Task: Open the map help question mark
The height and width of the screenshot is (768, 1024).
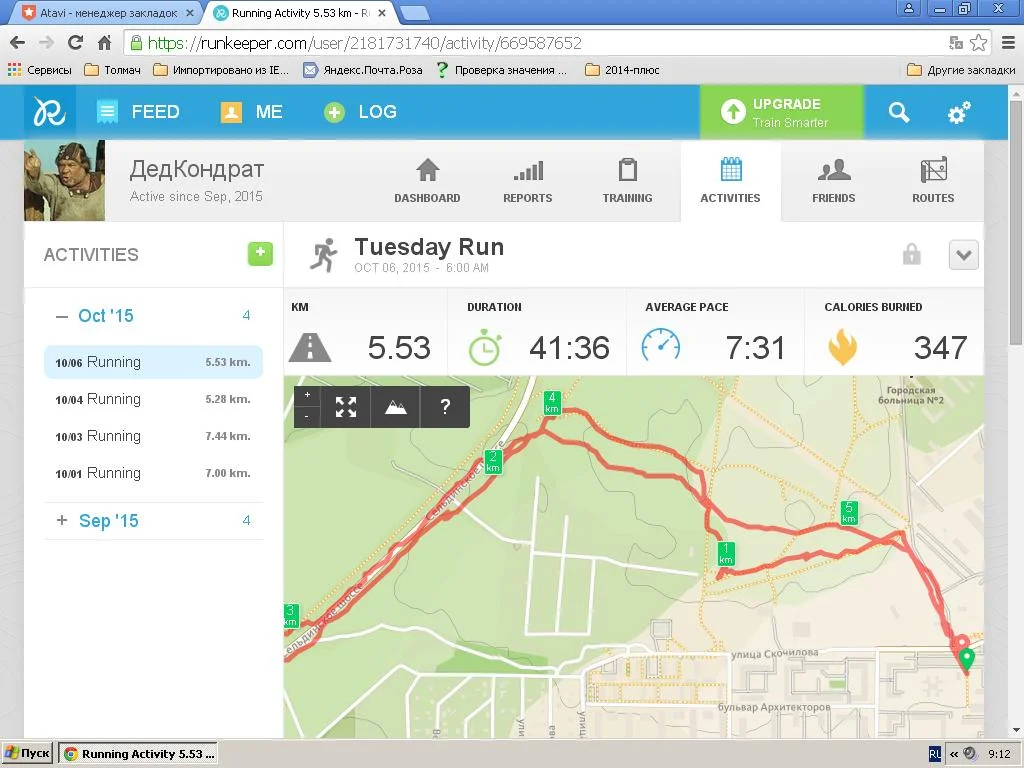Action: coord(445,407)
